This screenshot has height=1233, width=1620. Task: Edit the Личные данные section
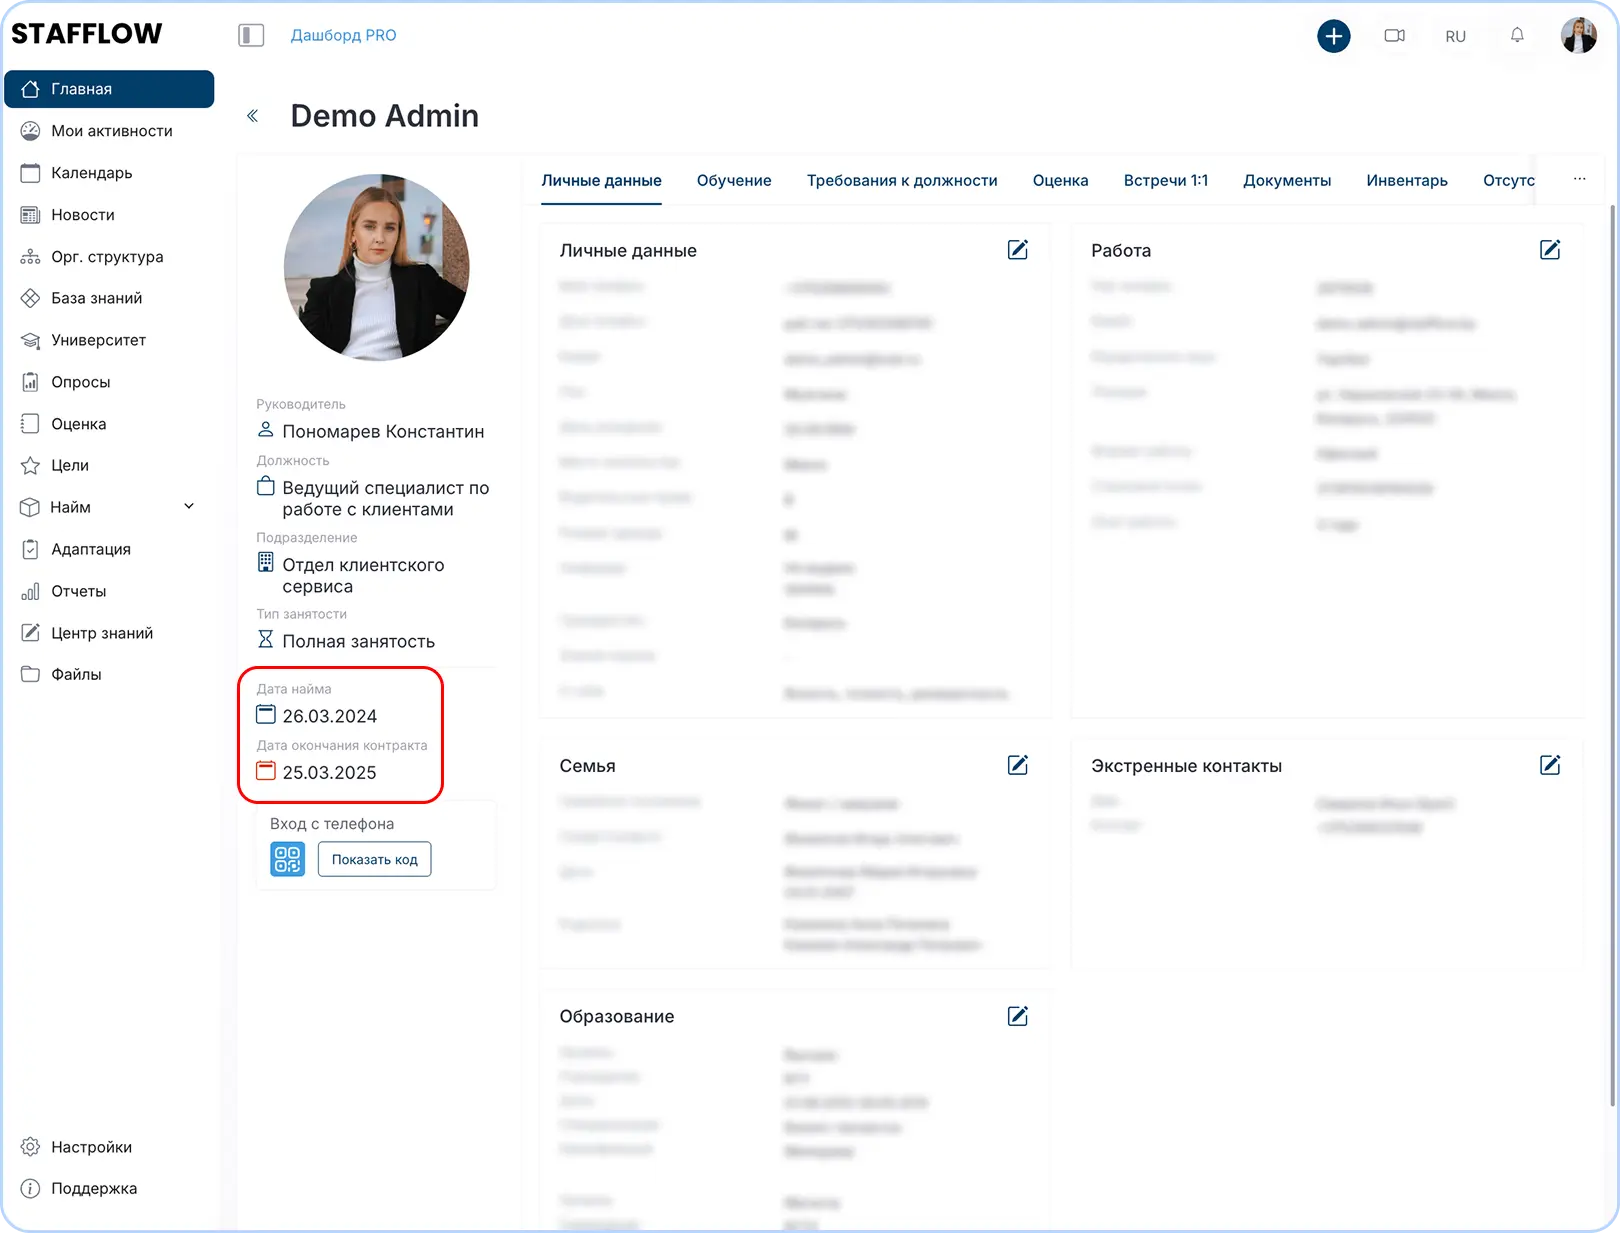point(1017,250)
